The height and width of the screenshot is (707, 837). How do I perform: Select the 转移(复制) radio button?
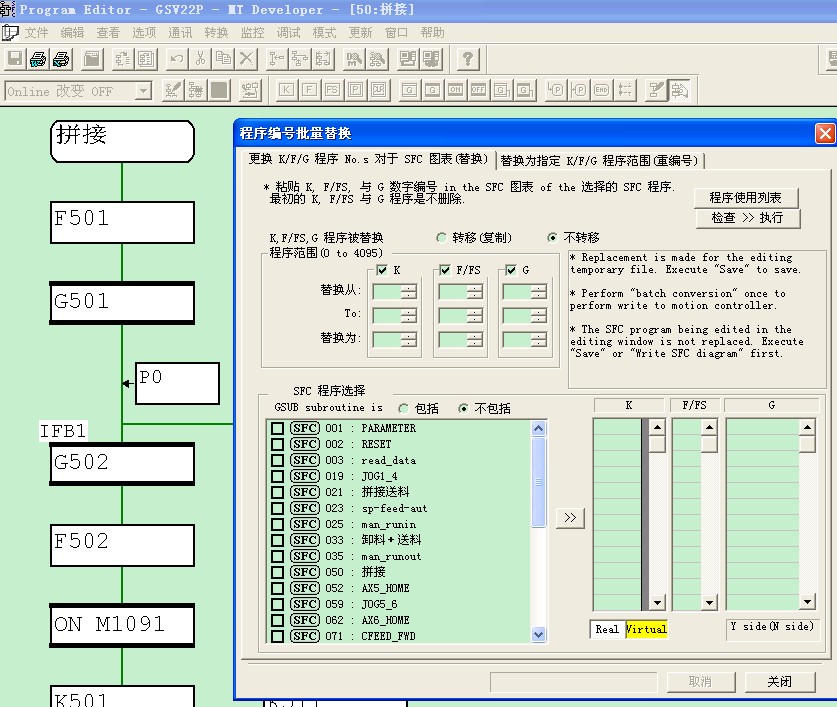click(442, 238)
